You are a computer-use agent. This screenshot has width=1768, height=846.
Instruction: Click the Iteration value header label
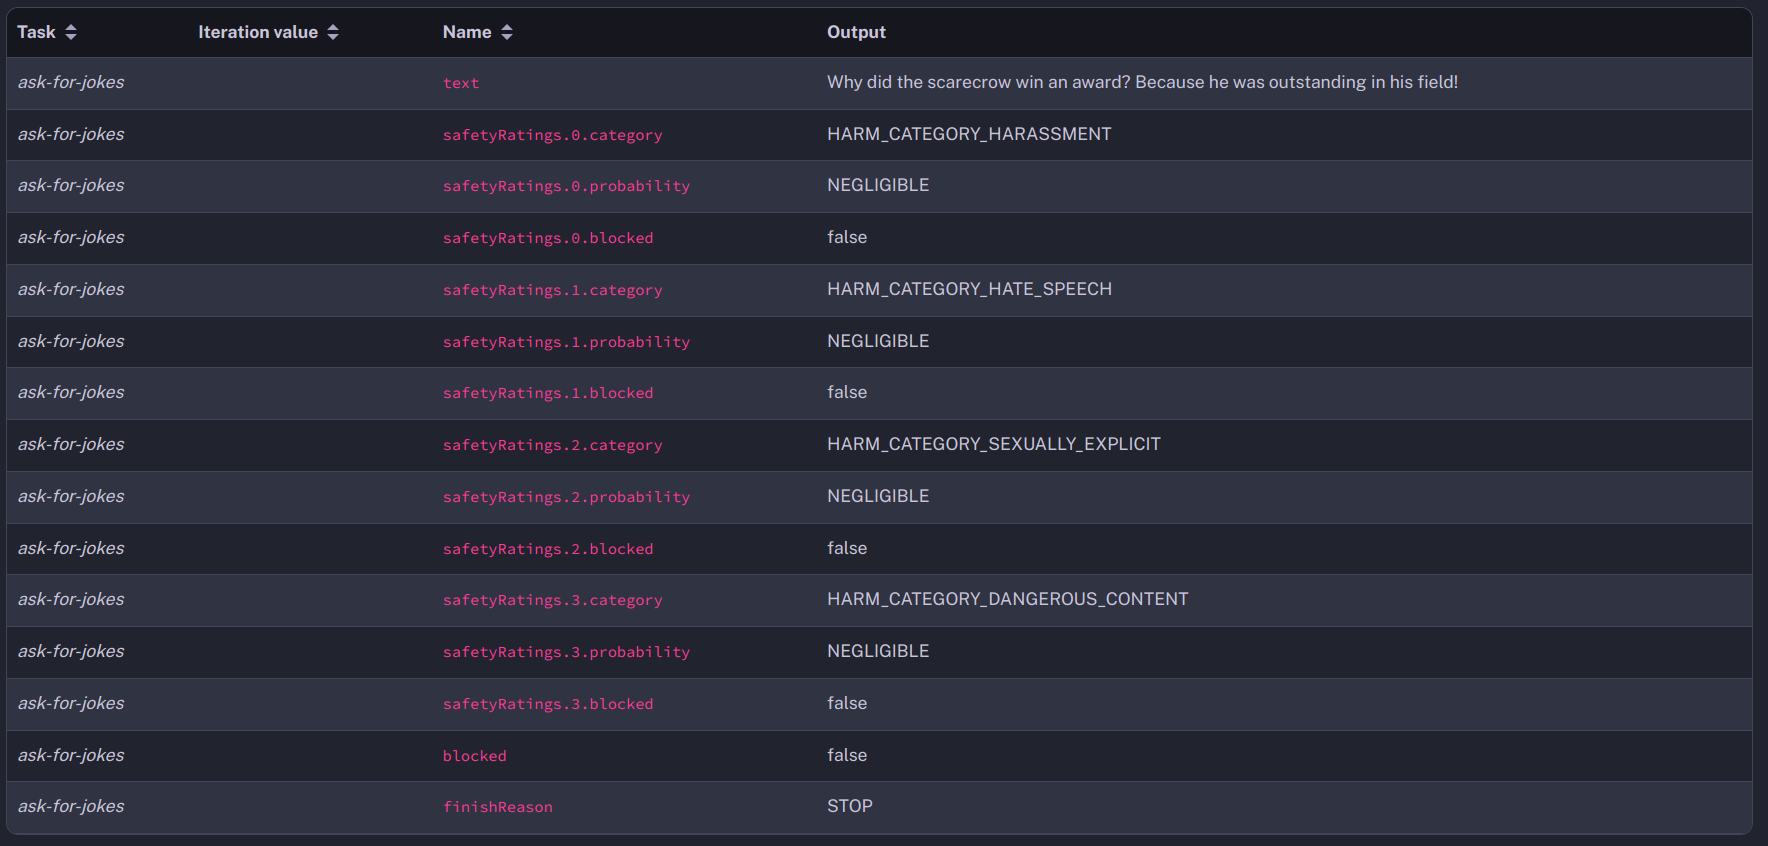(x=258, y=32)
